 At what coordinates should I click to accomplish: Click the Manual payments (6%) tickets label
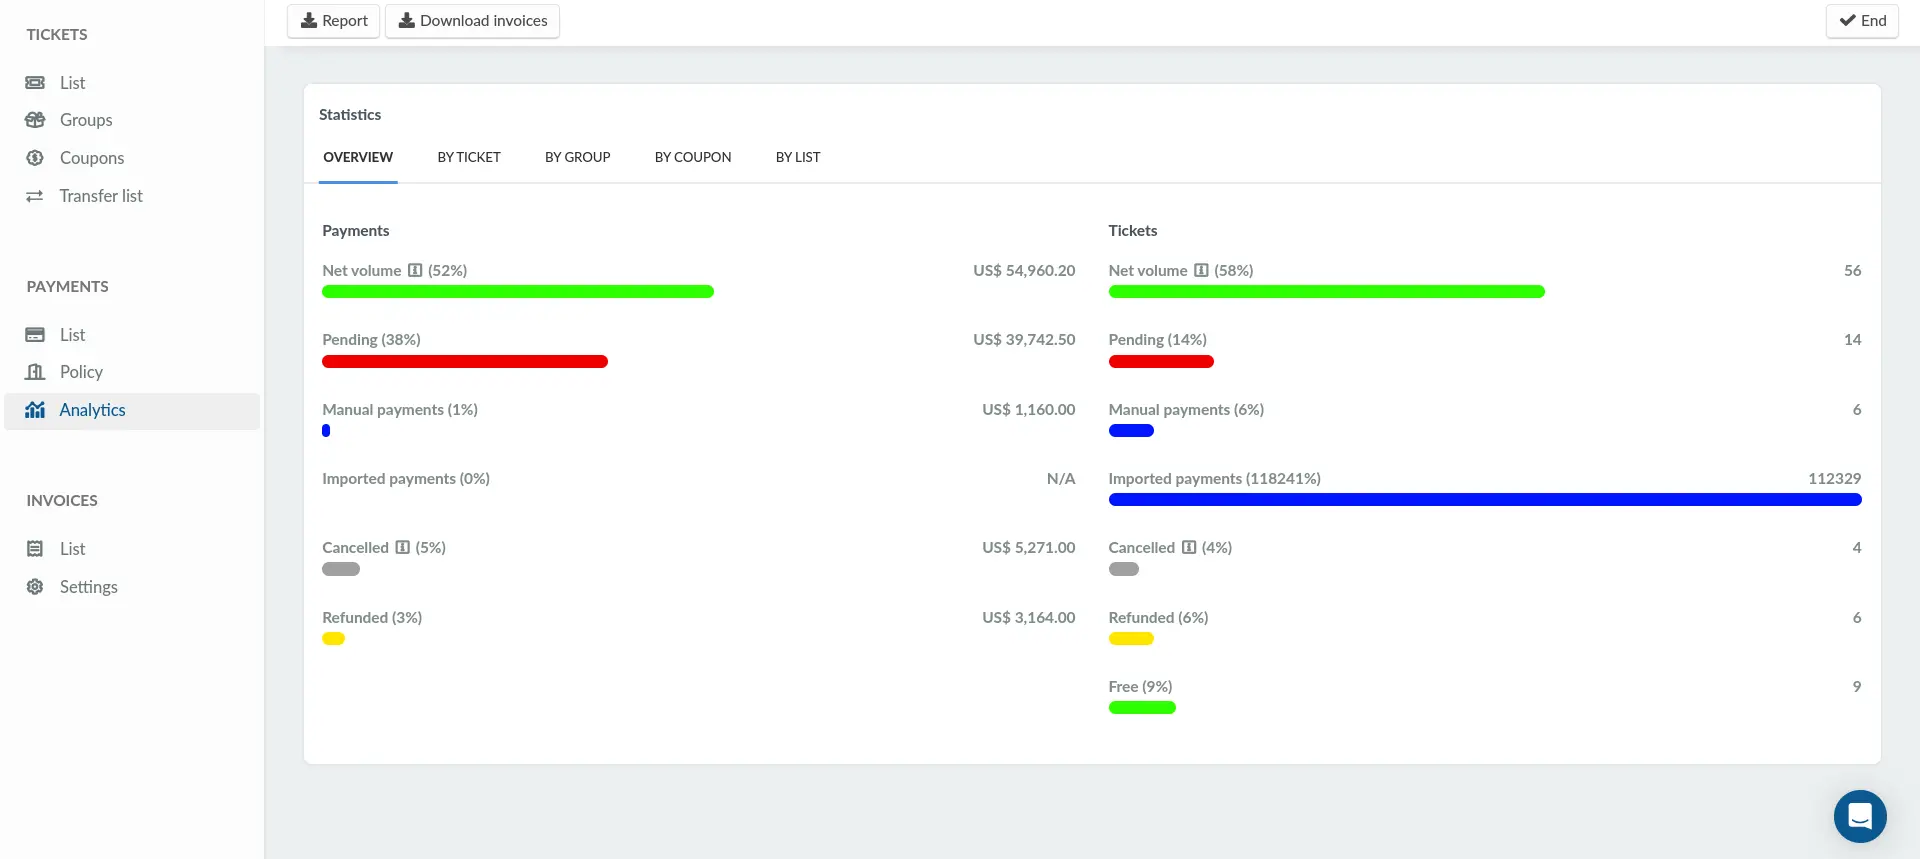pyautogui.click(x=1186, y=410)
